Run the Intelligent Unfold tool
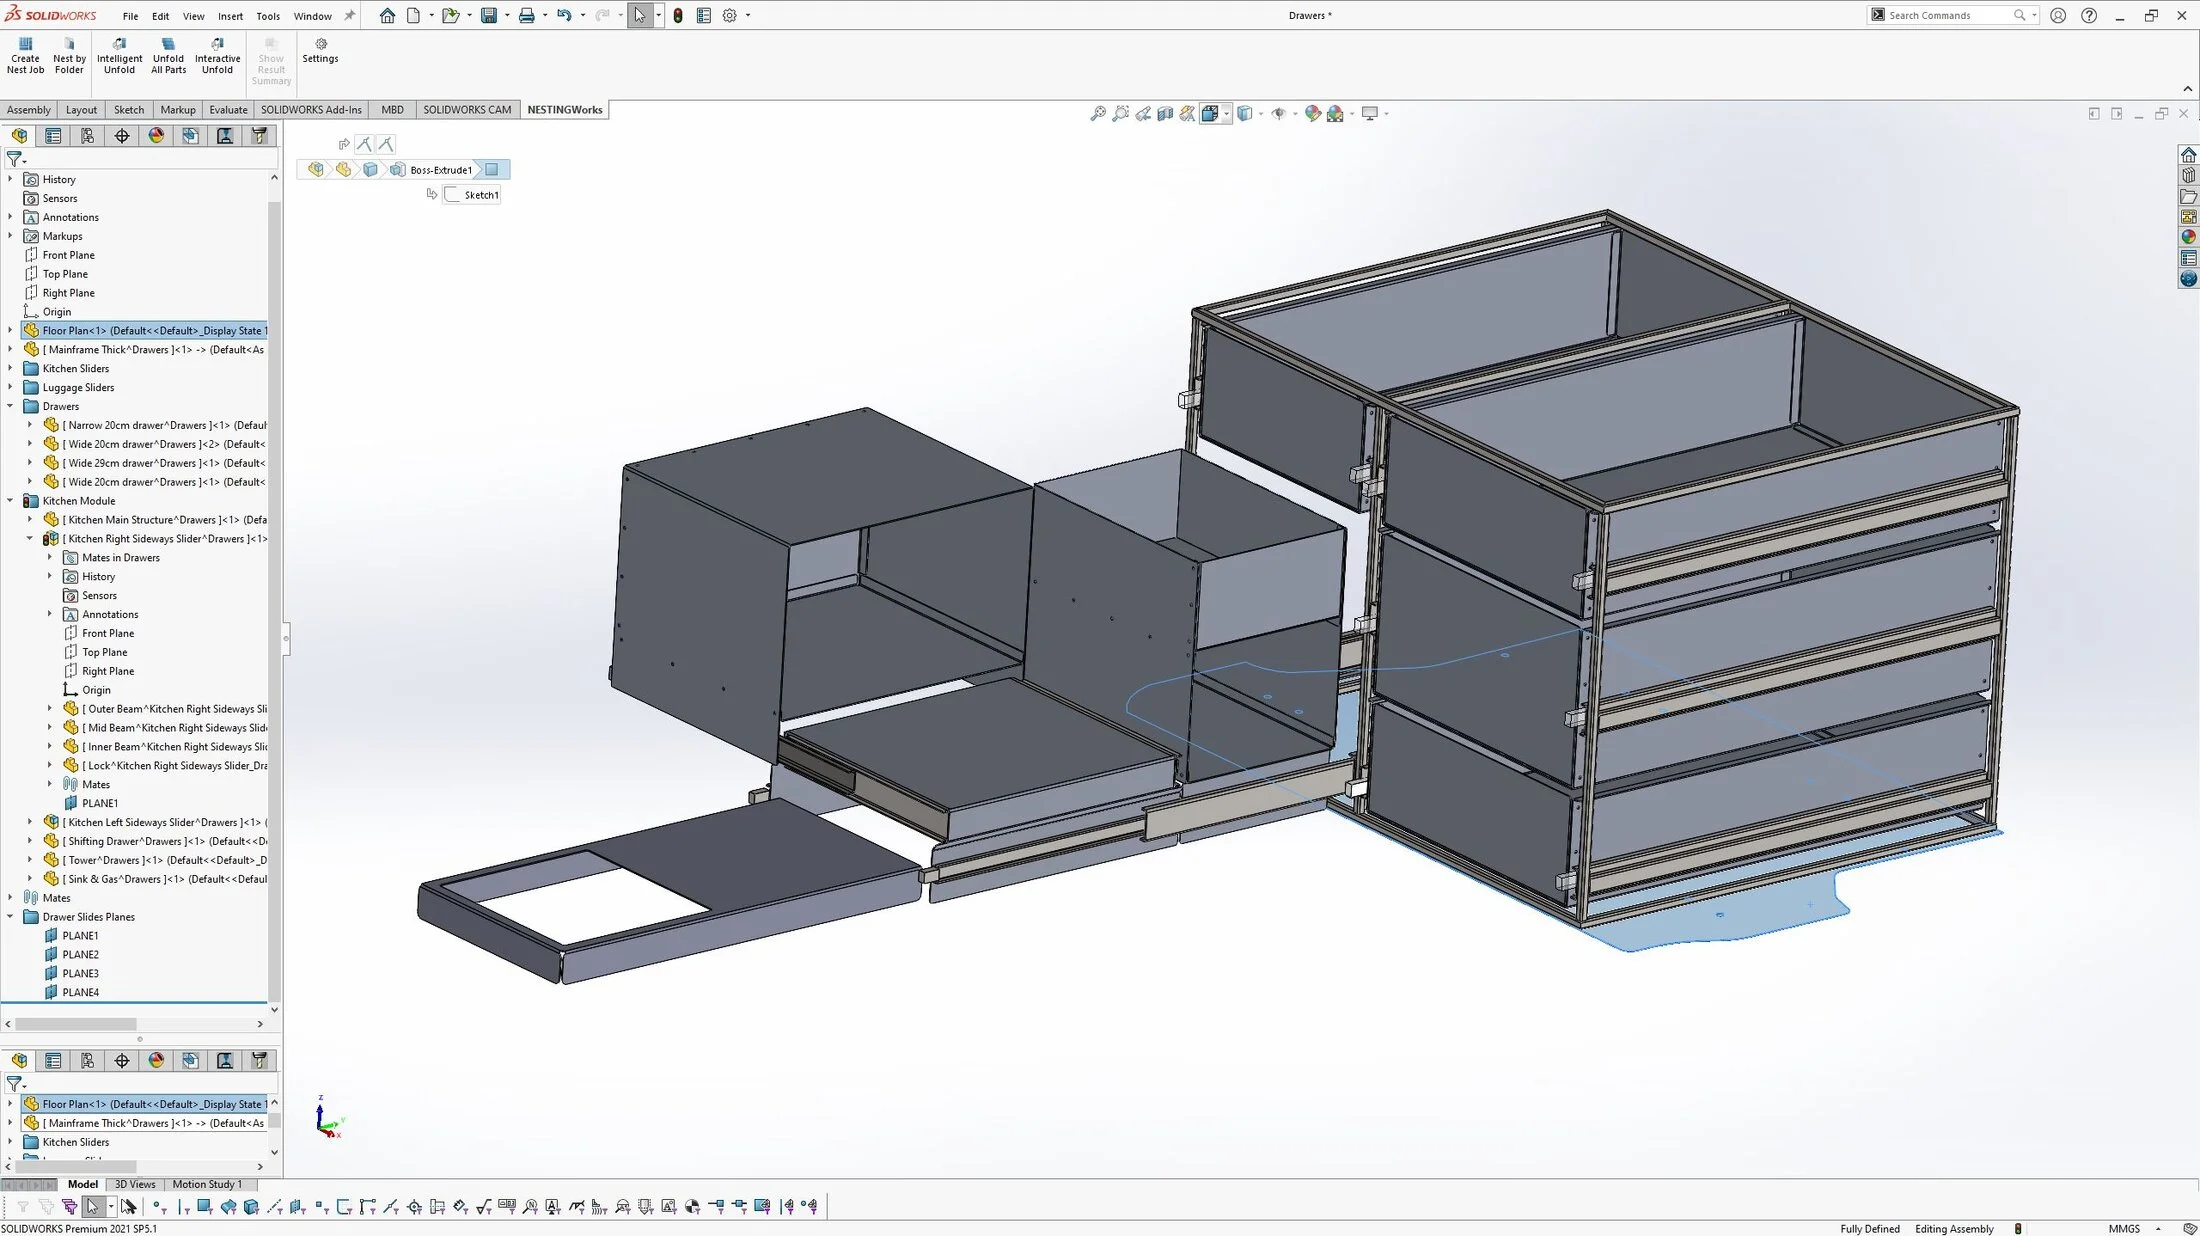The image size is (2200, 1236). point(119,55)
